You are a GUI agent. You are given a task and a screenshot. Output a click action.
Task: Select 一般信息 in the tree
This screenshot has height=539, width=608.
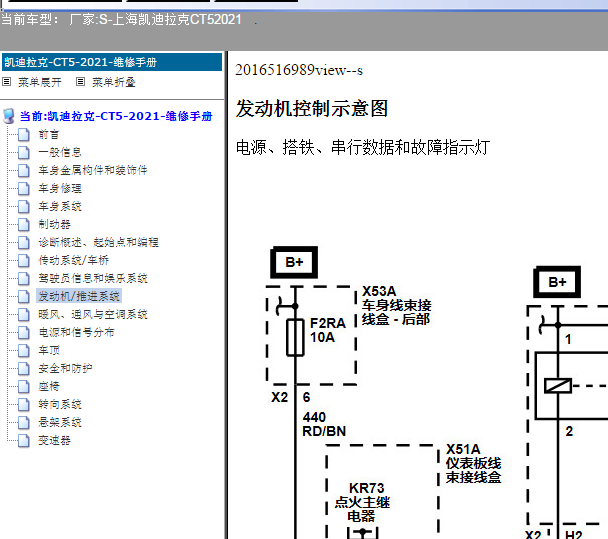[59, 152]
